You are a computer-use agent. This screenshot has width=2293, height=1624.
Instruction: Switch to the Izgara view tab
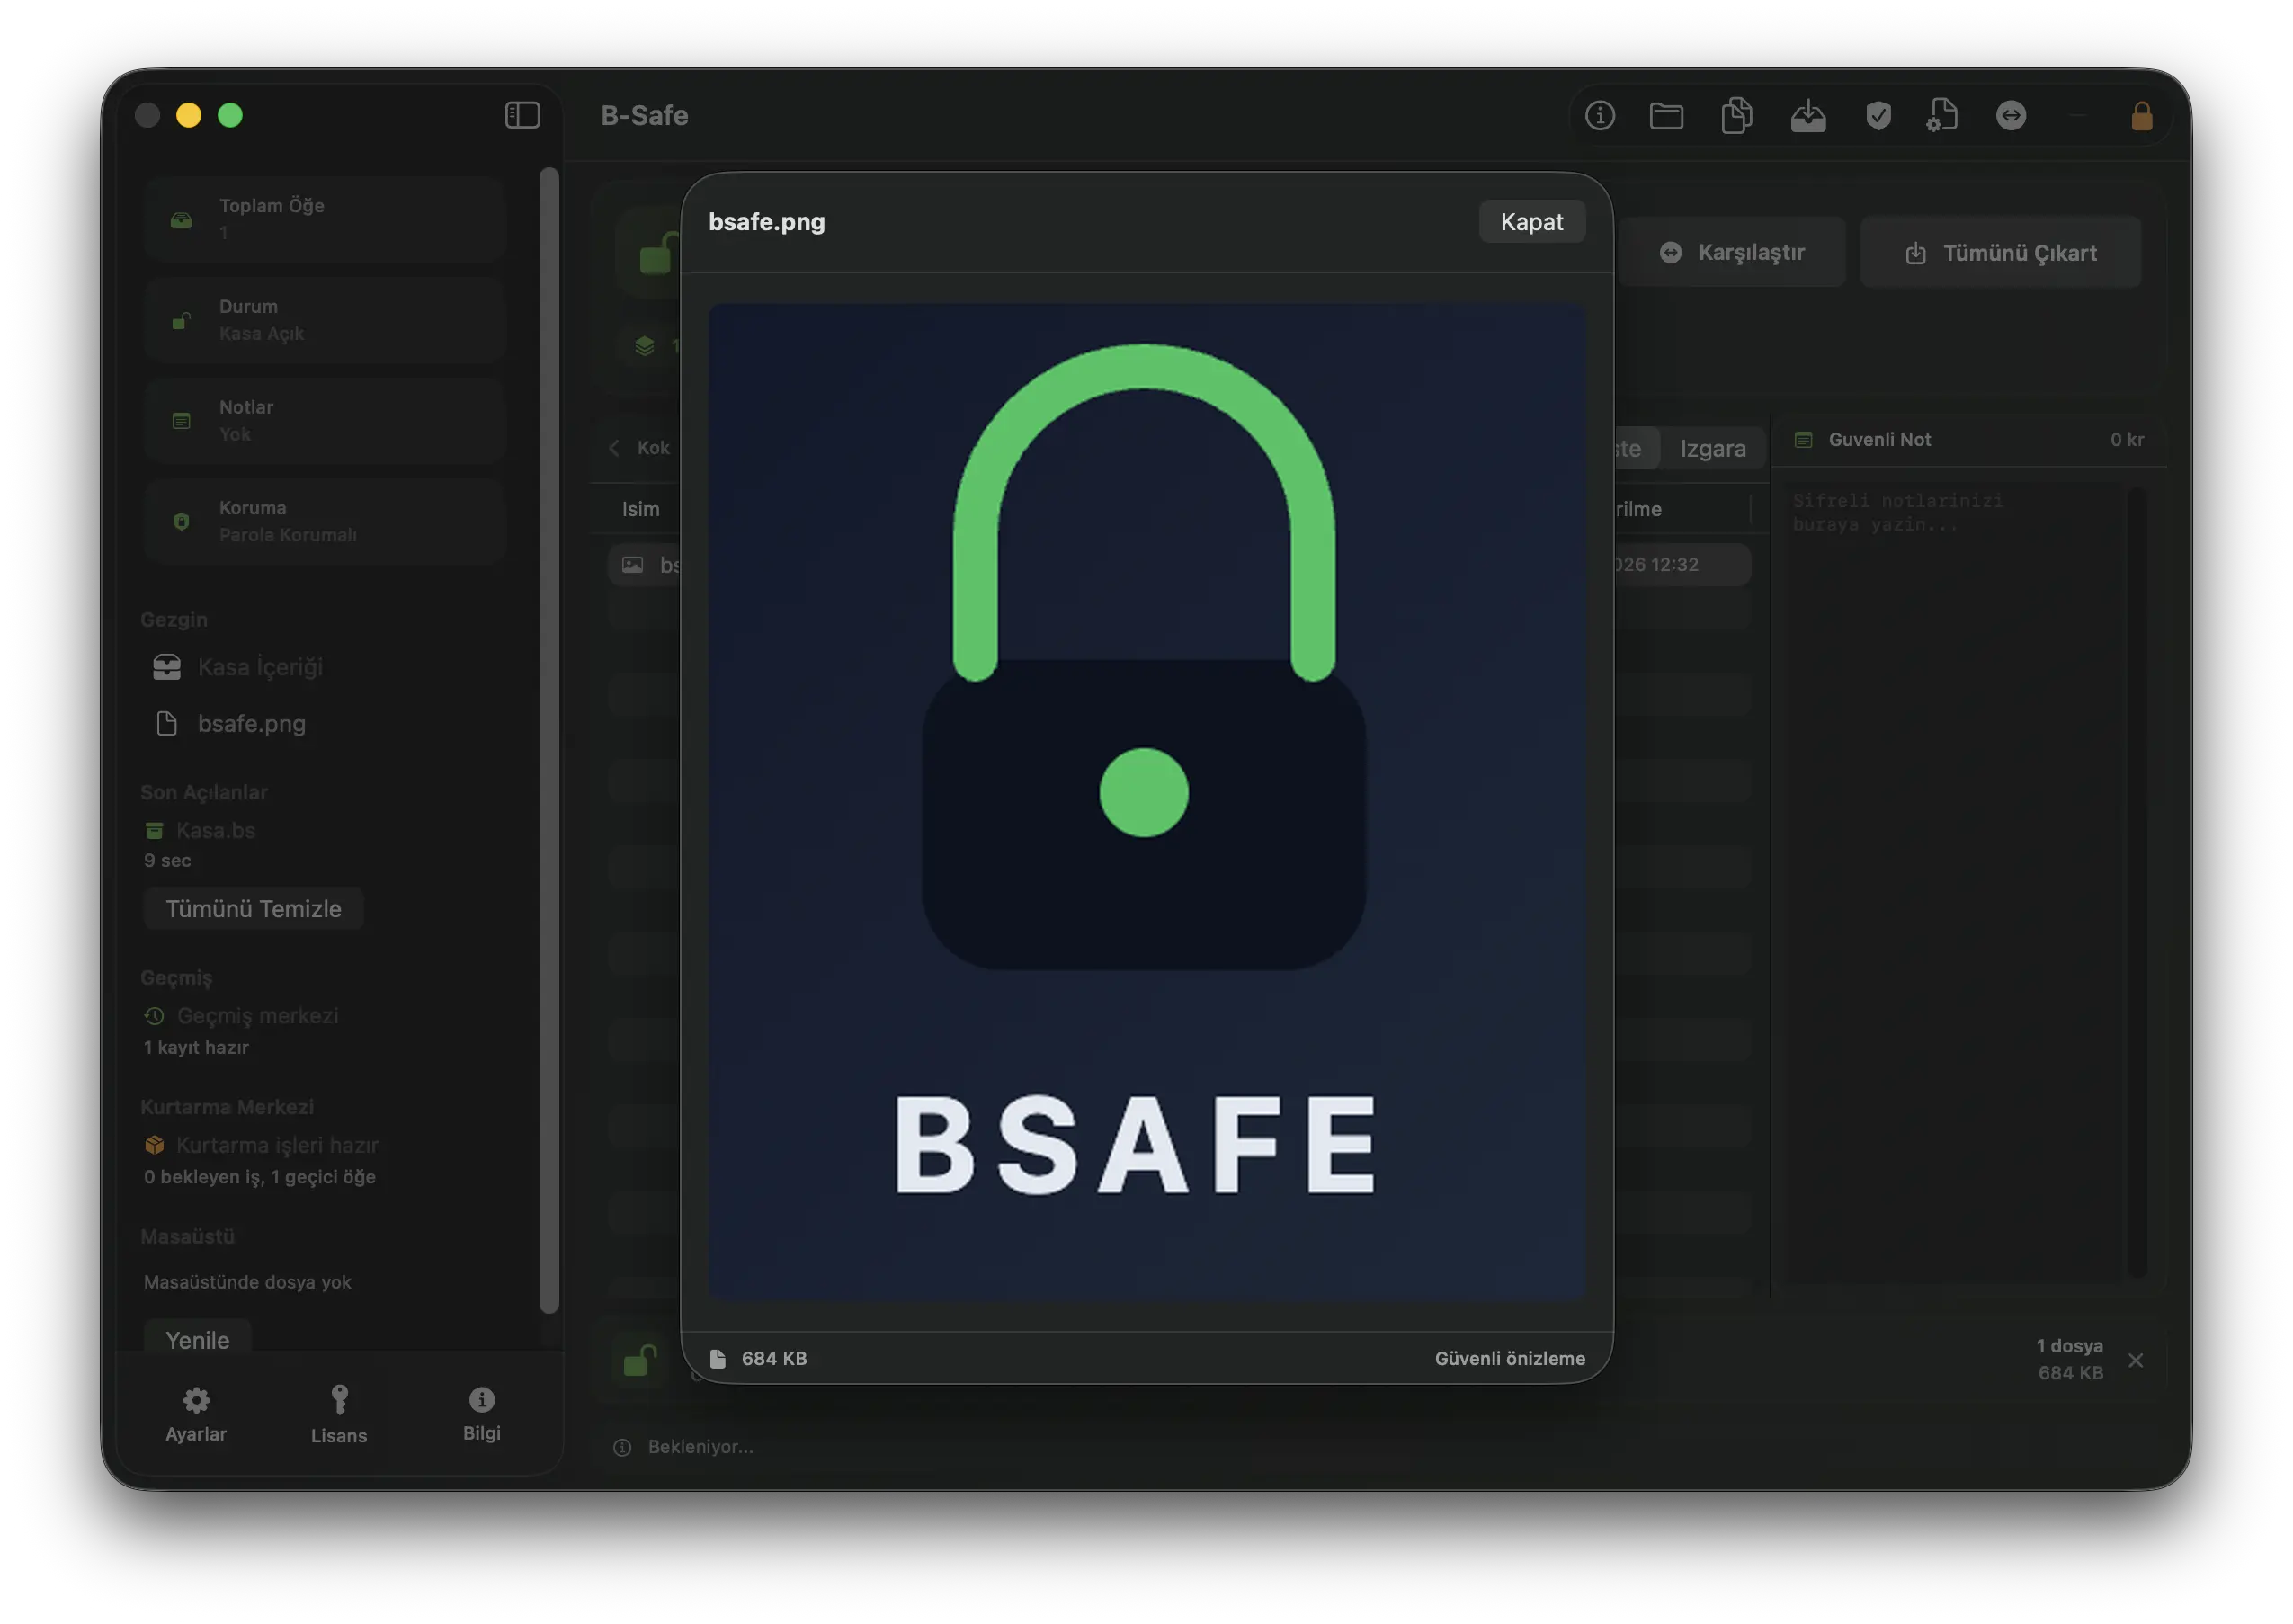(x=1712, y=449)
